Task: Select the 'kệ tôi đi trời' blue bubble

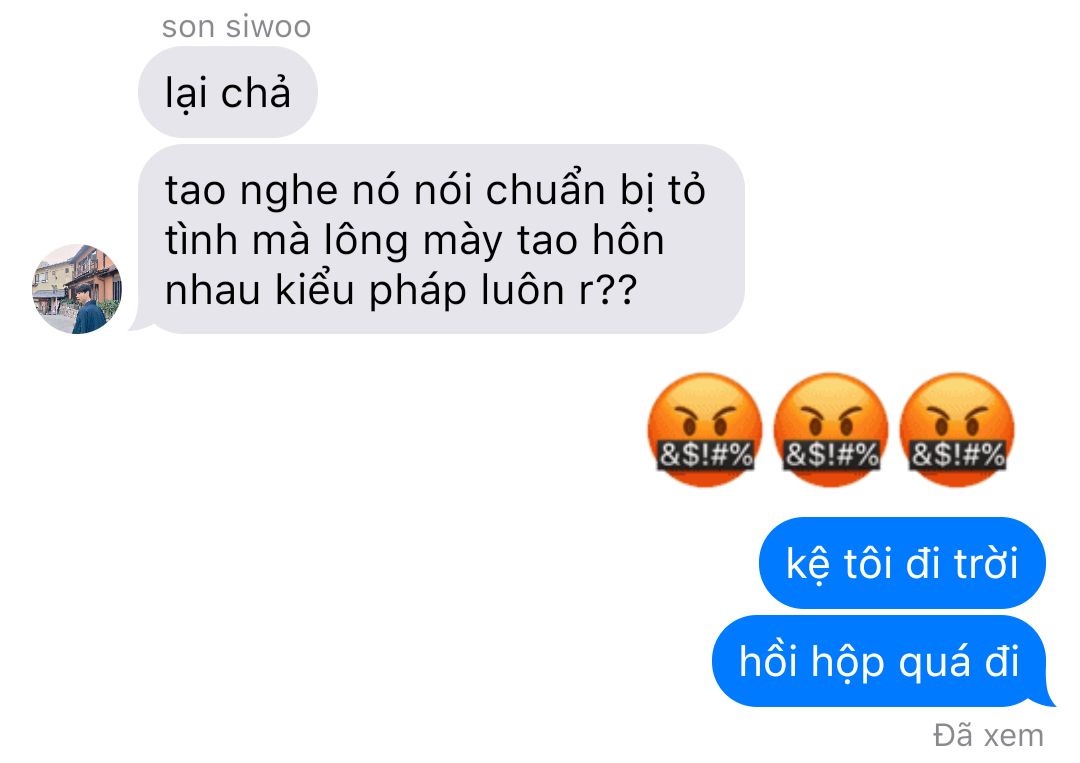Action: (x=902, y=563)
